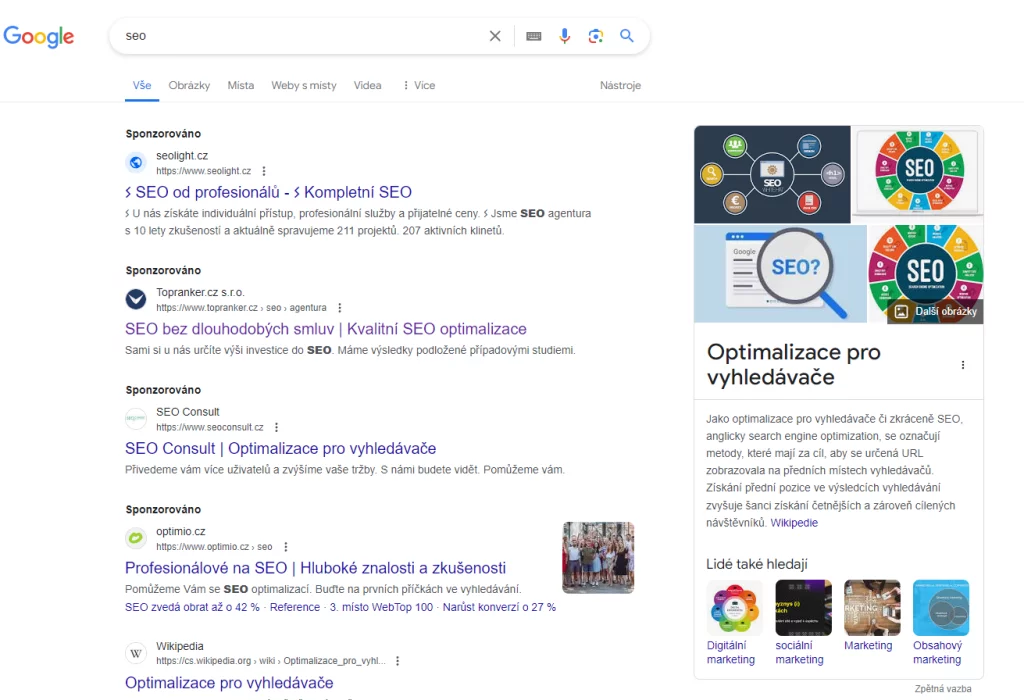Open 'Profesionálové na SEO' result link

[315, 567]
